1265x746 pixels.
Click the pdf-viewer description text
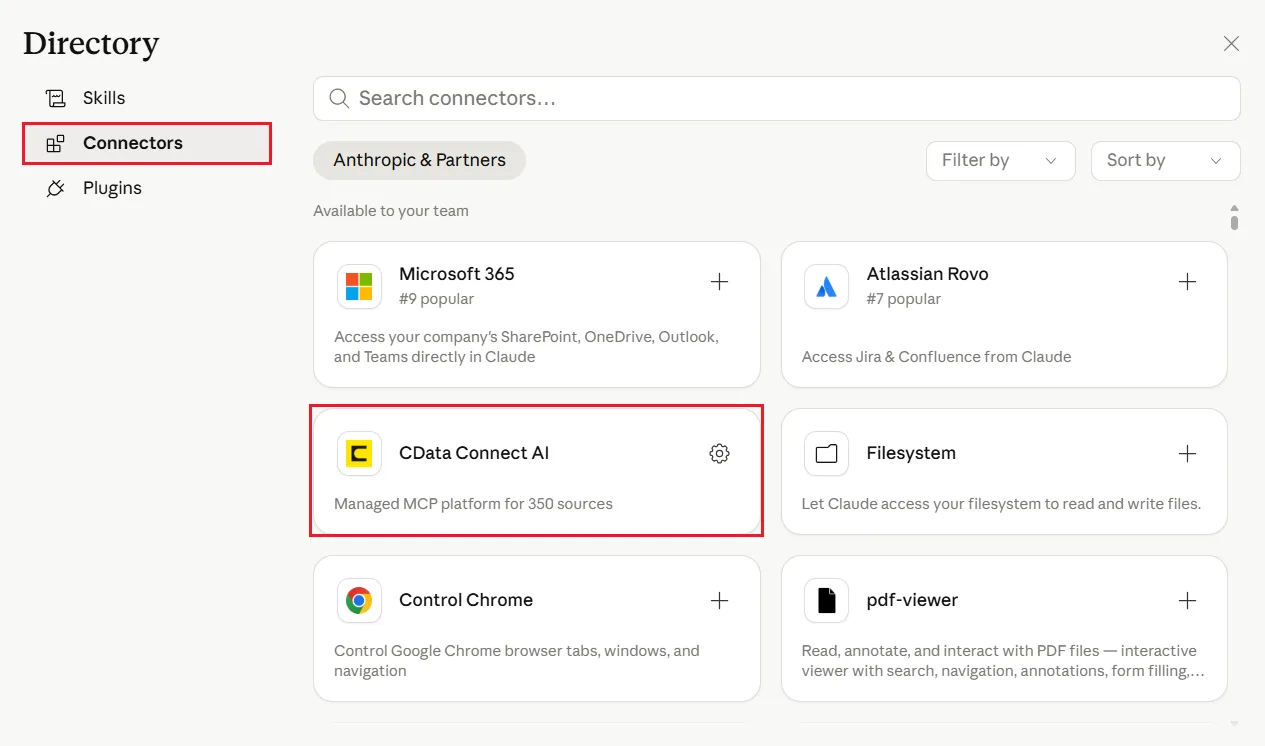click(1003, 661)
